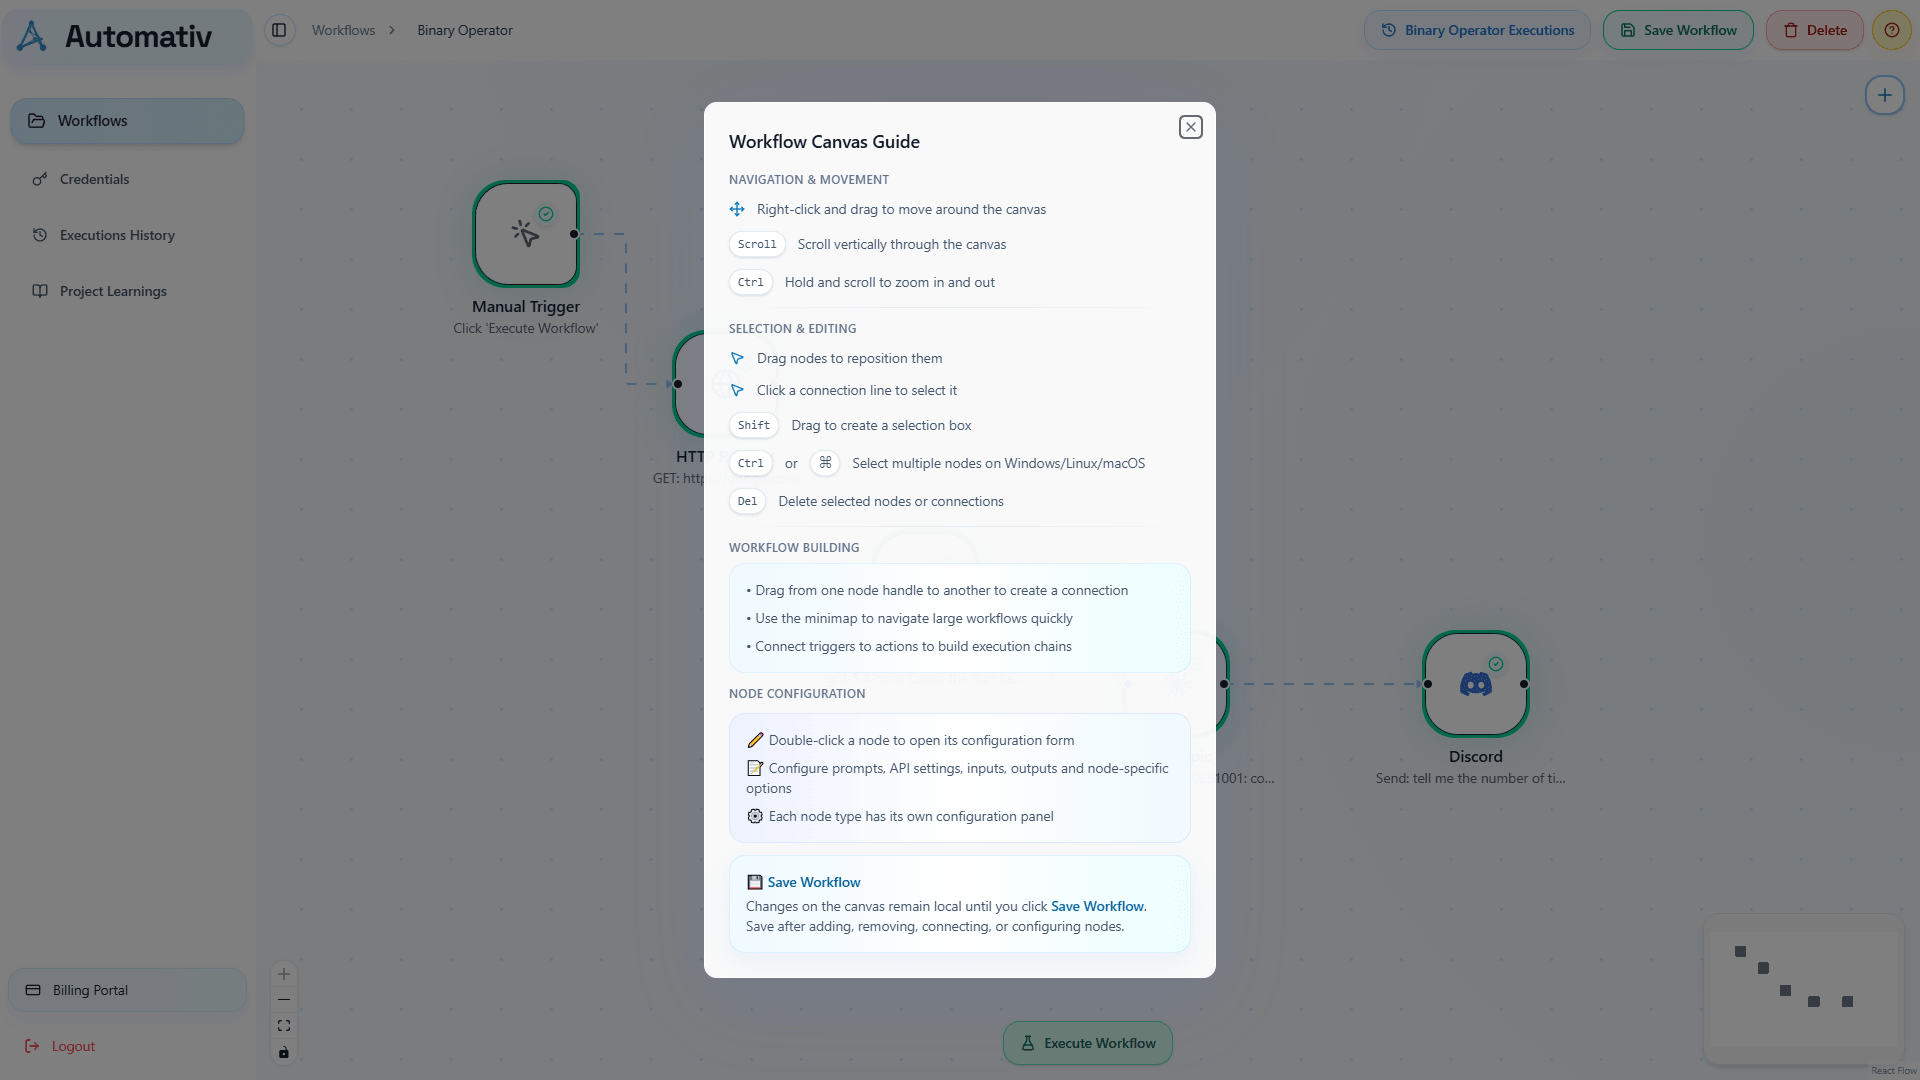Click the NODE CONFIGURATION section heading
Screen dimensions: 1920x1080
pyautogui.click(x=797, y=694)
